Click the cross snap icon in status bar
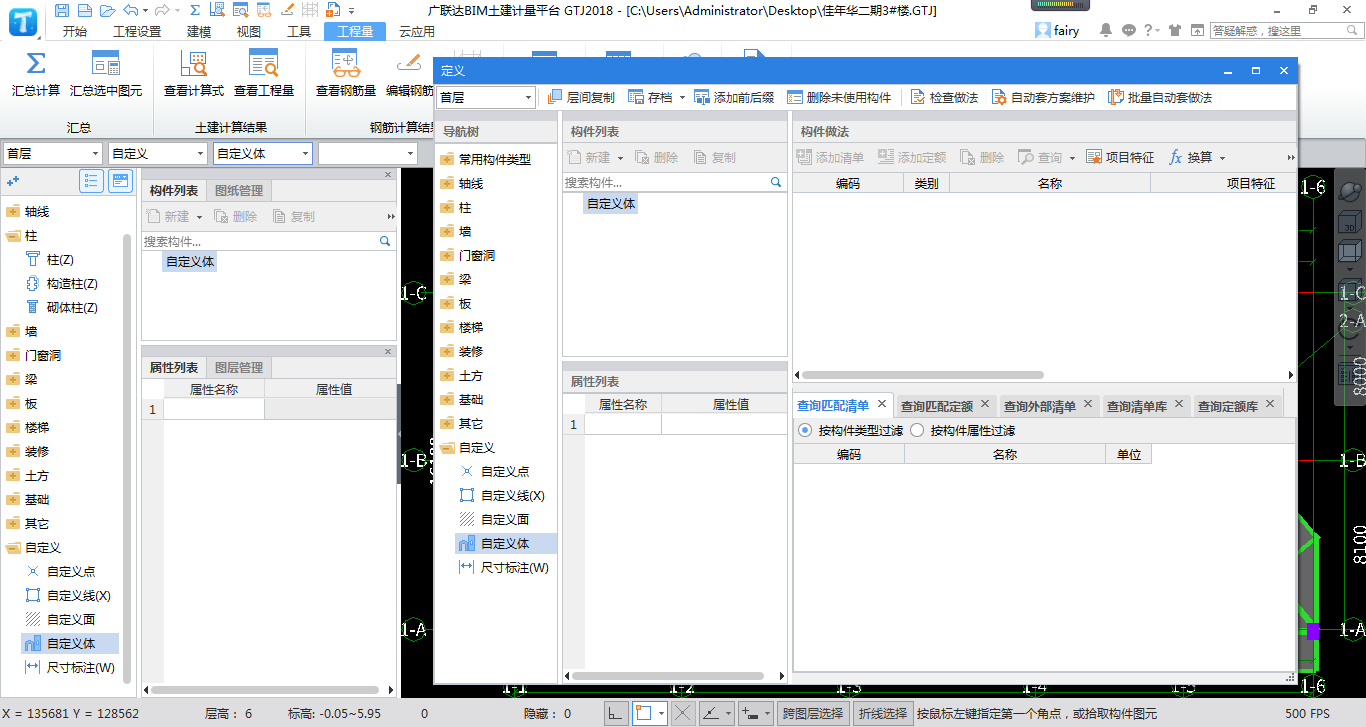Image resolution: width=1366 pixels, height=727 pixels. [x=683, y=713]
